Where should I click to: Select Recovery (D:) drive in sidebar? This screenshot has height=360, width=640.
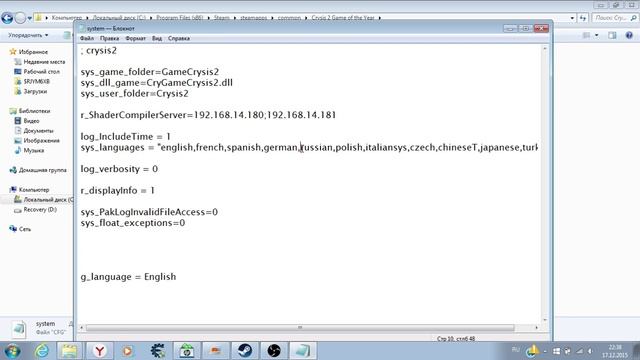click(x=40, y=209)
